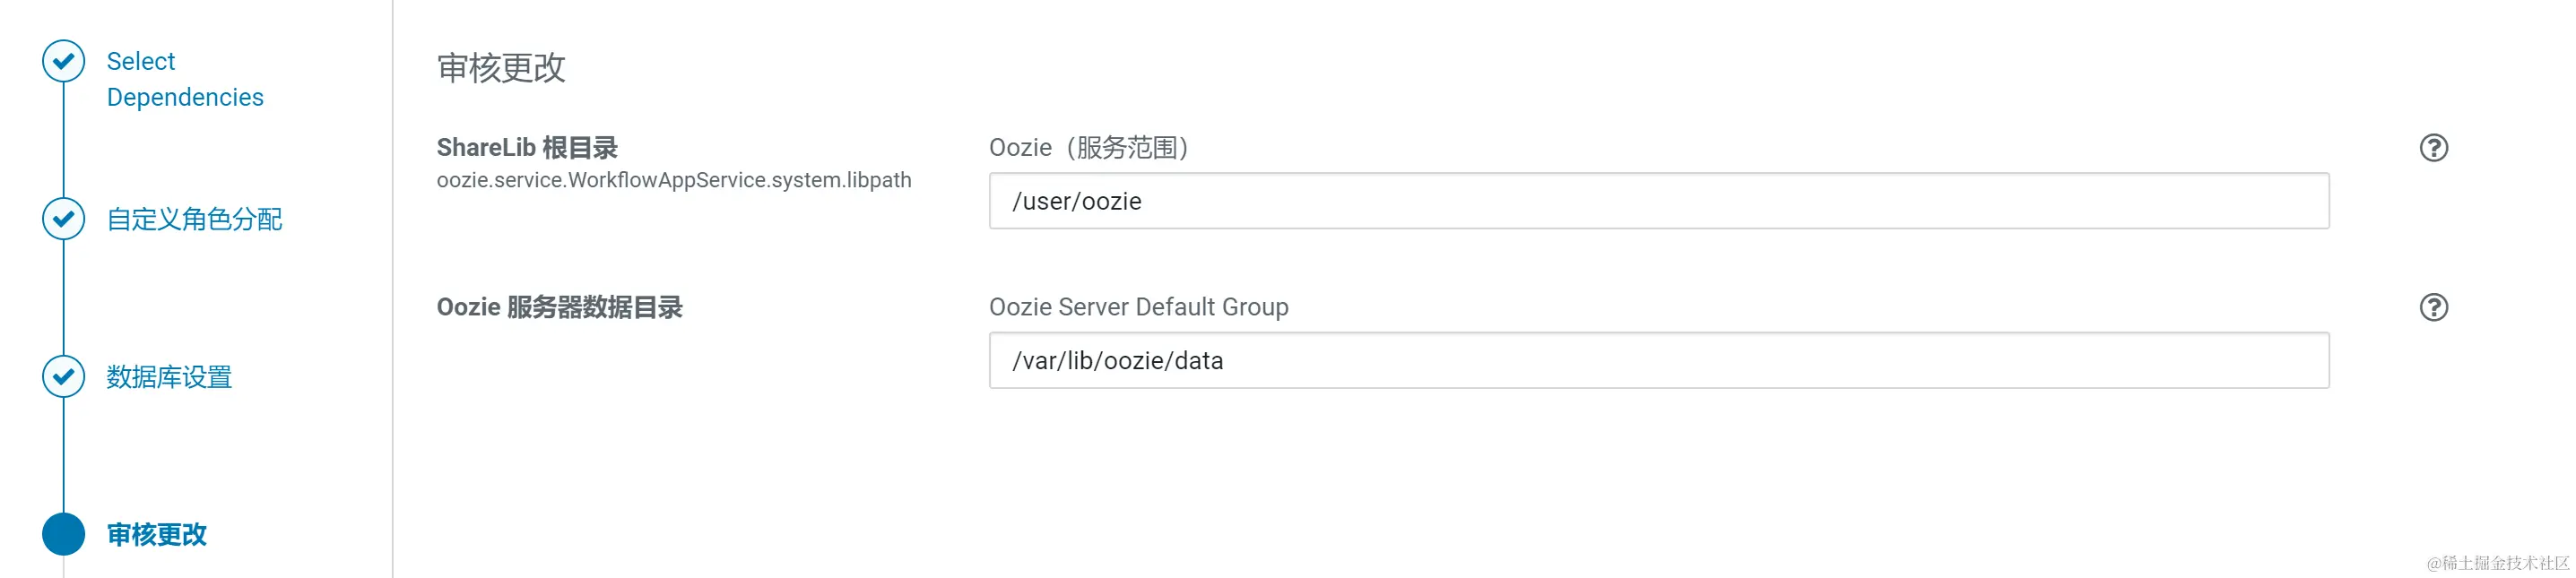Click the progress line connecting wizard steps

(x=62, y=300)
